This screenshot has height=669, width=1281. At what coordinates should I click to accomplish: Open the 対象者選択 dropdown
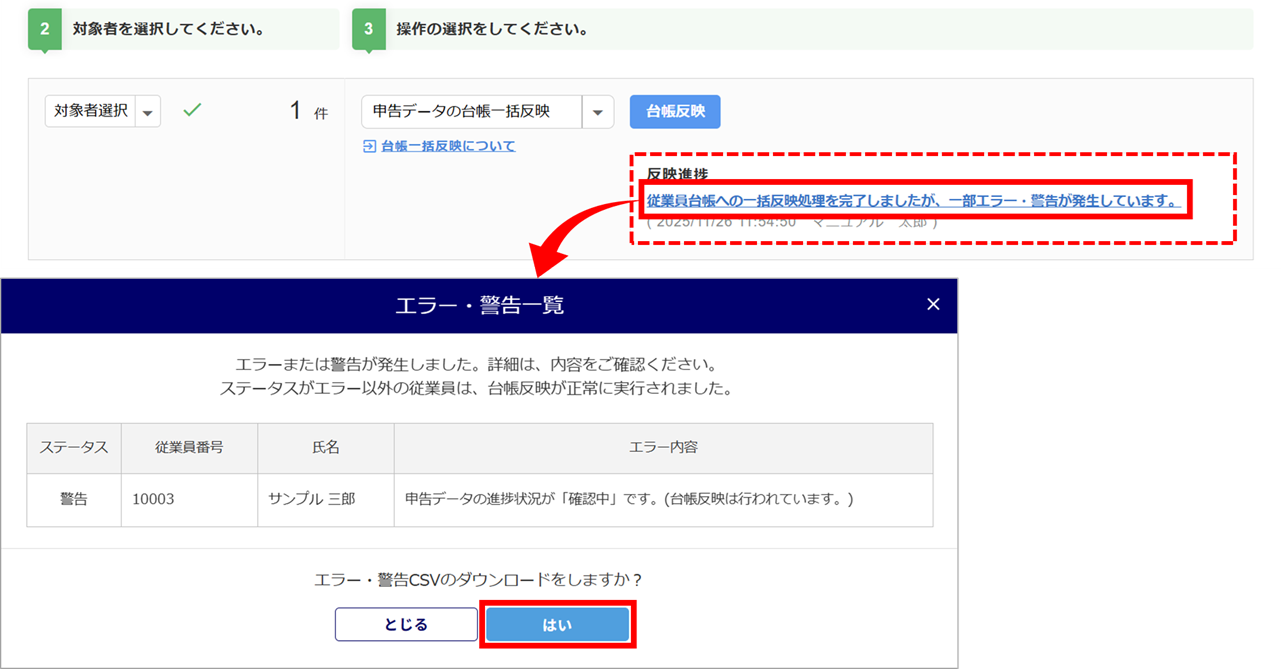click(x=103, y=111)
